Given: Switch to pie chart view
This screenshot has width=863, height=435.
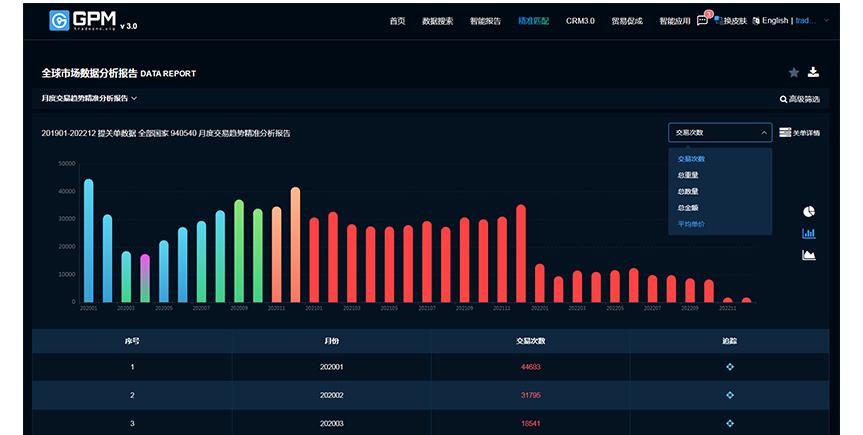Looking at the screenshot, I should click(x=809, y=211).
